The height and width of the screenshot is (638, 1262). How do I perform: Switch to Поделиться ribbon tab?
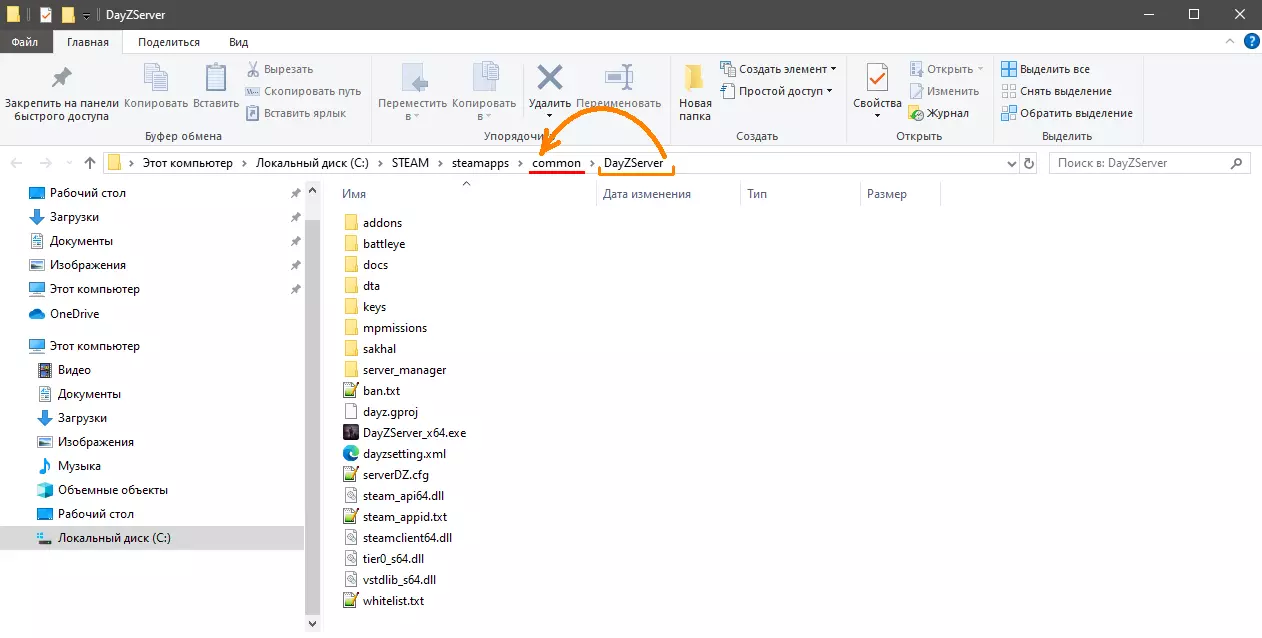tap(169, 42)
